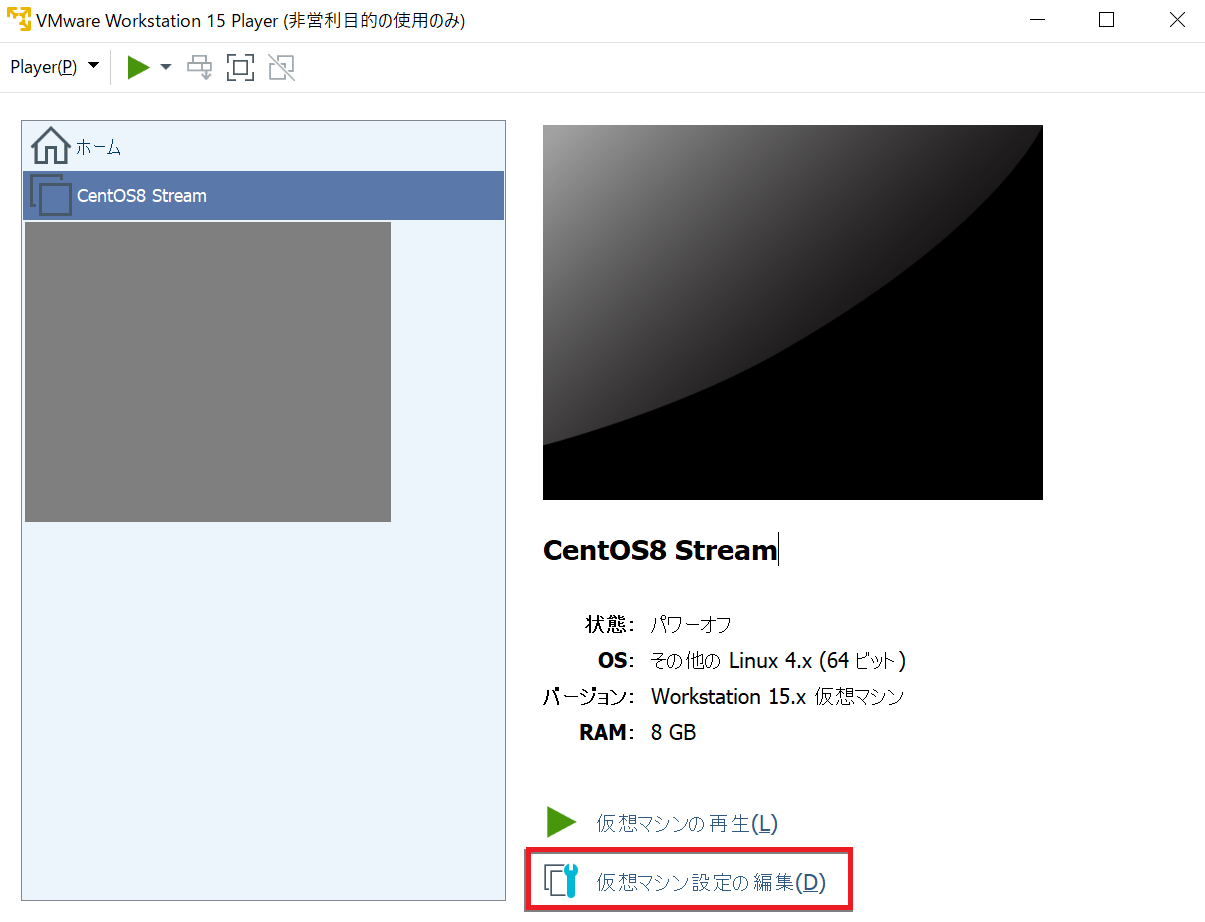Image resolution: width=1205 pixels, height=922 pixels.
Task: Click the Workstation 15.x 仮想マシン version text
Action: [777, 697]
